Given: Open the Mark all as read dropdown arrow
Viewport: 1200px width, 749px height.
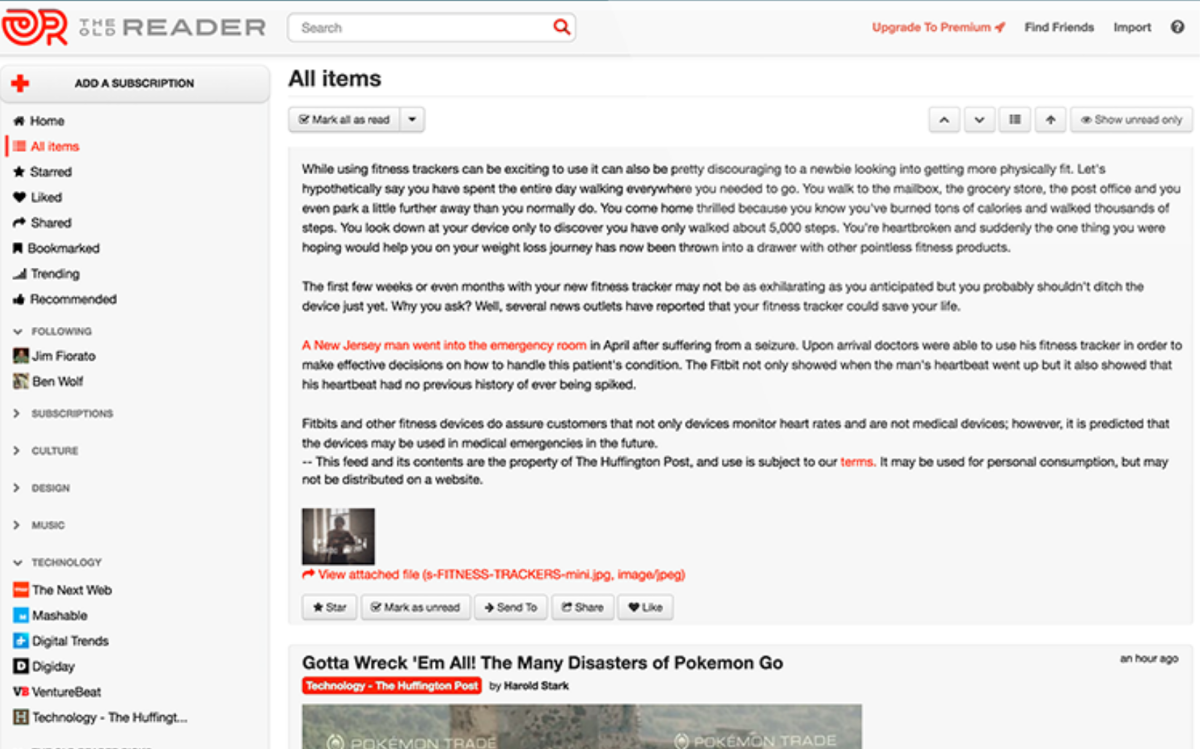Looking at the screenshot, I should 413,120.
